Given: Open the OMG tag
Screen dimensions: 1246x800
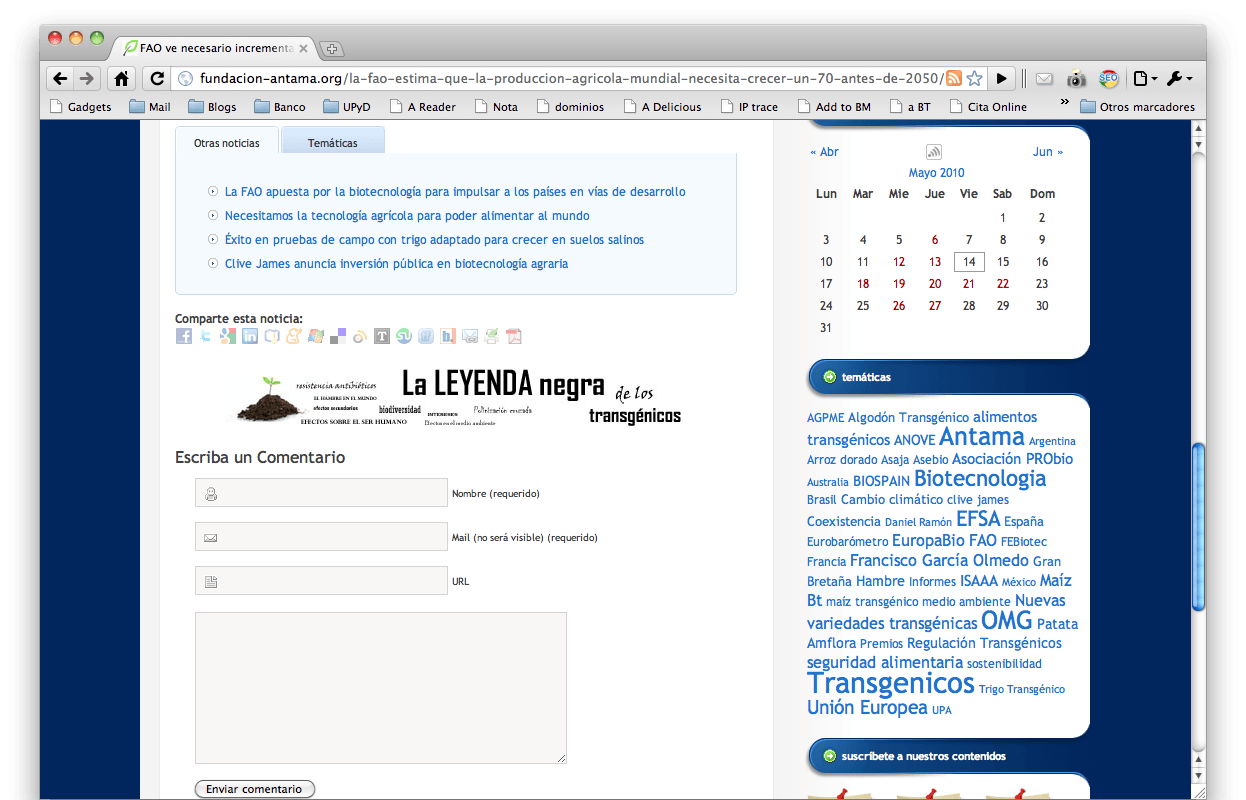Looking at the screenshot, I should [x=1006, y=620].
